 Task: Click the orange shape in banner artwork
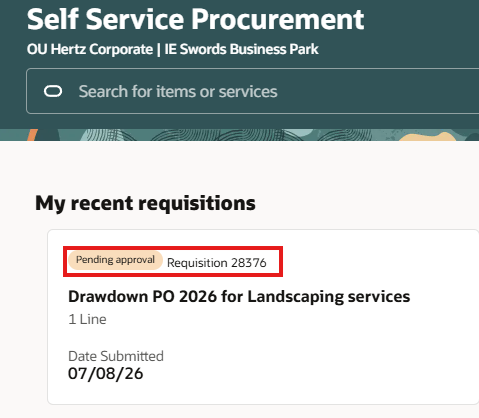point(32,135)
